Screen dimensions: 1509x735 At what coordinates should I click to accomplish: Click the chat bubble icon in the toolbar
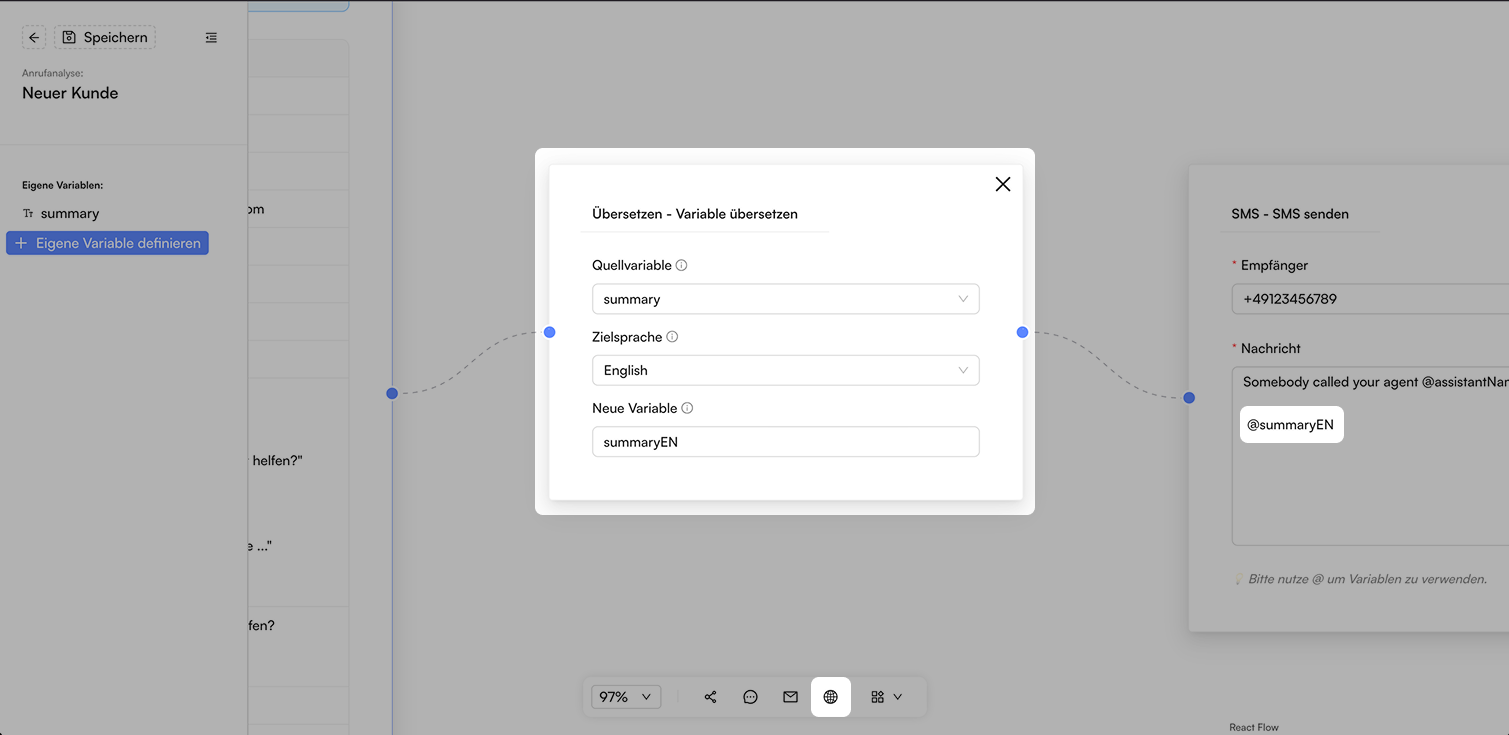(750, 697)
